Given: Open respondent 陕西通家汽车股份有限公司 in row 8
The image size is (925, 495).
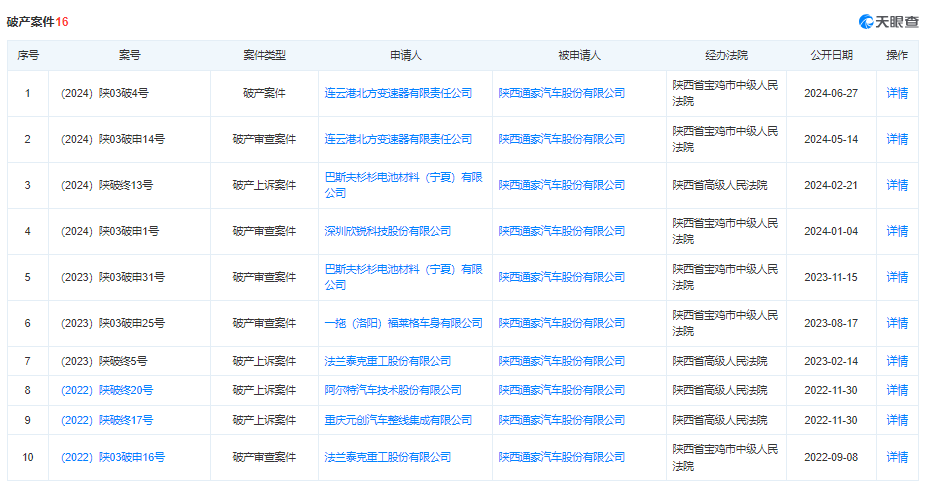Looking at the screenshot, I should tap(562, 391).
